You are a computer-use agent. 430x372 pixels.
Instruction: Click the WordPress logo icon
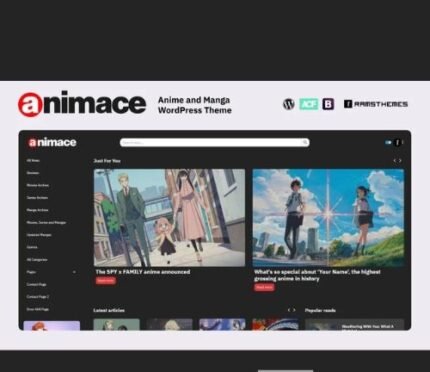point(289,104)
